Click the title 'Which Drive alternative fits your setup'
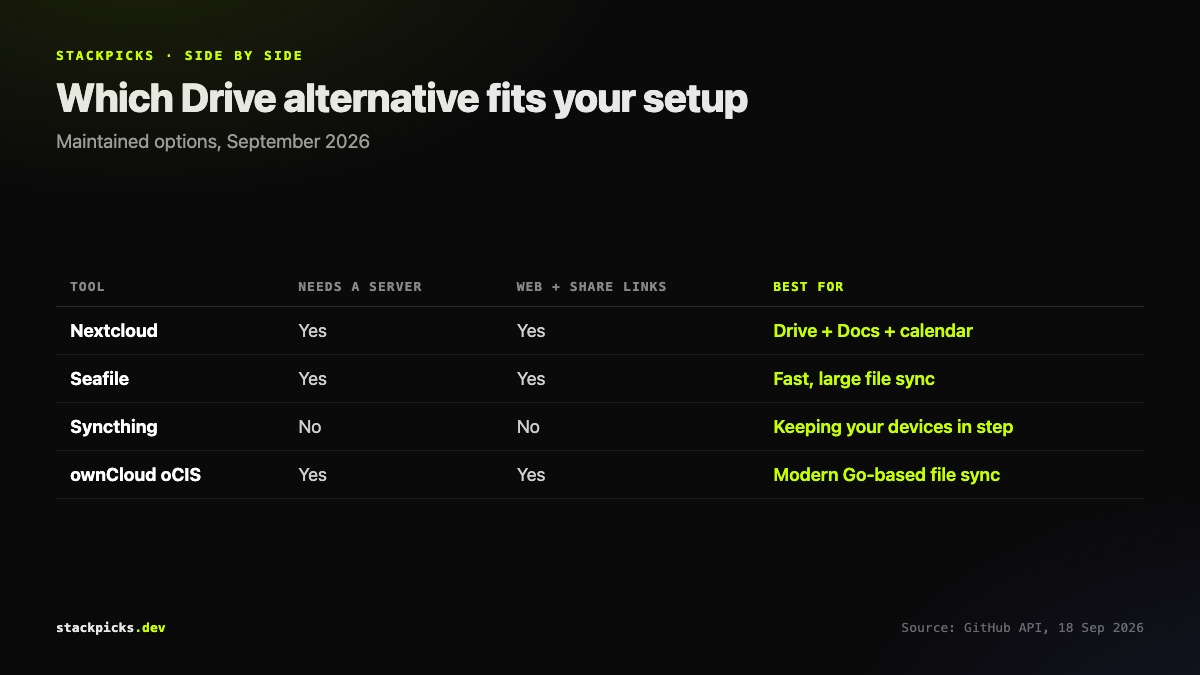Image resolution: width=1200 pixels, height=675 pixels. point(402,99)
